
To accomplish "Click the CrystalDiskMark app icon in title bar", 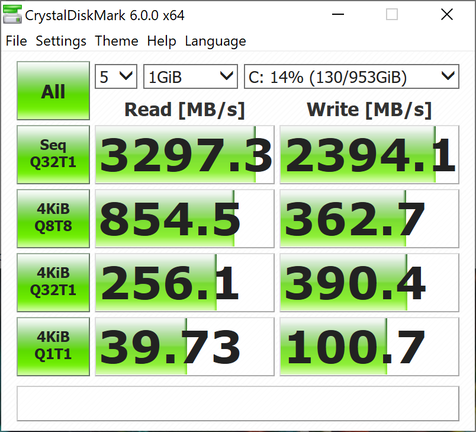I will point(12,15).
